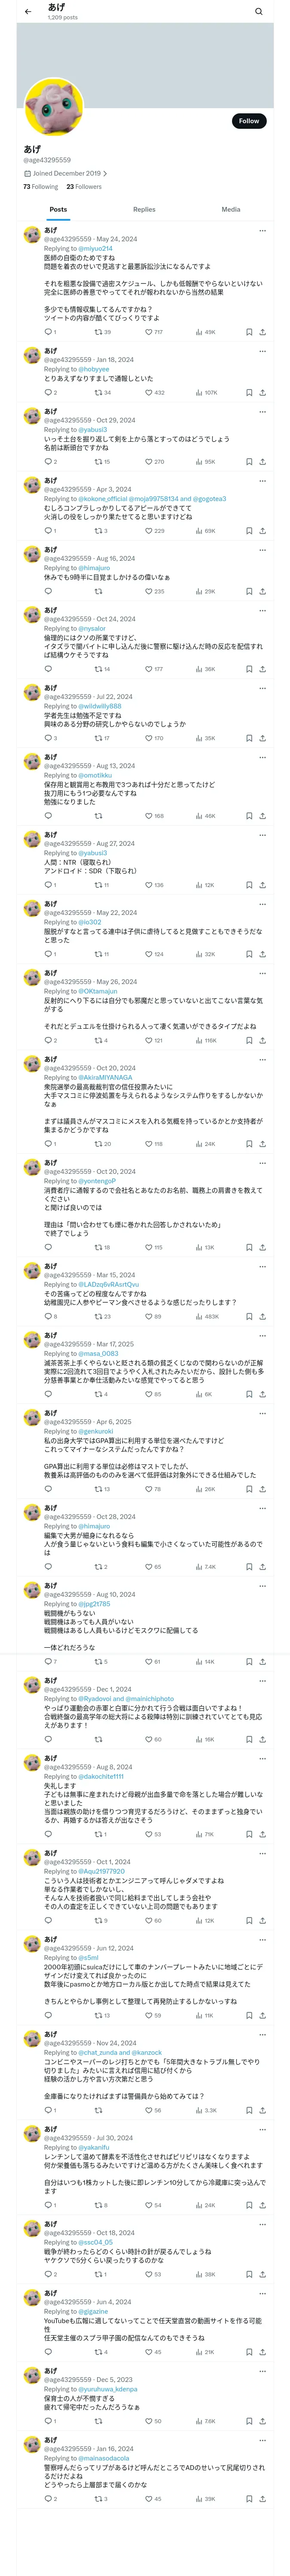Share the Apr 3, 2024 post
290x2576 pixels.
pos(262,531)
